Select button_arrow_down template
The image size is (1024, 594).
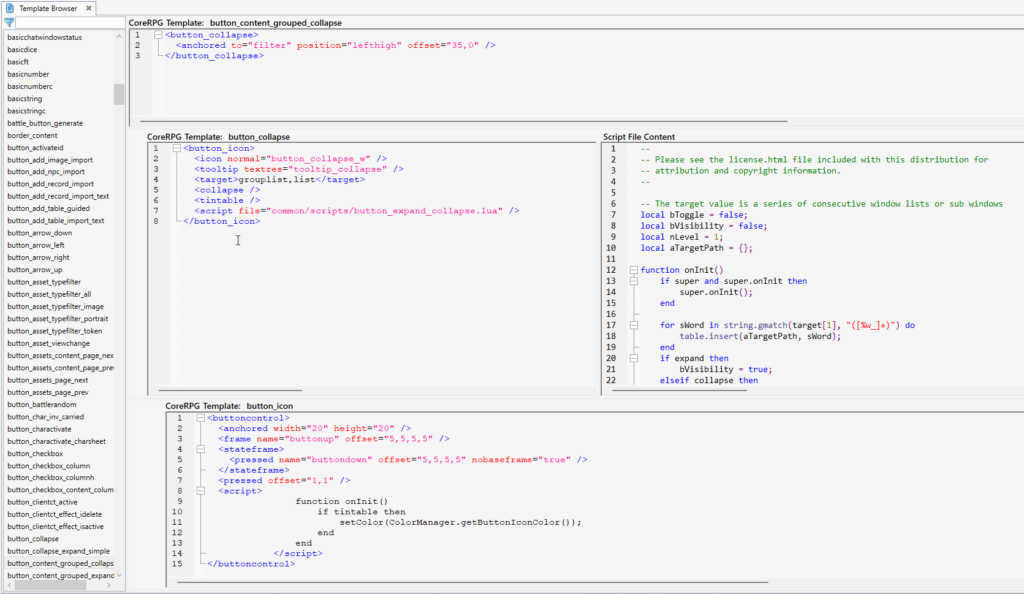click(39, 233)
